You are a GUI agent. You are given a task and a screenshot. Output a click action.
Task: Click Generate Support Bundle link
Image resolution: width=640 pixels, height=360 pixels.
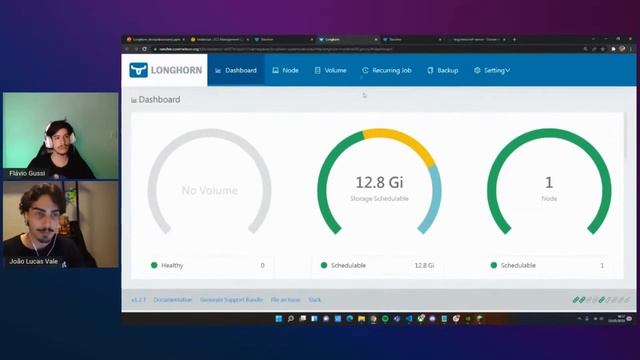[x=231, y=300]
